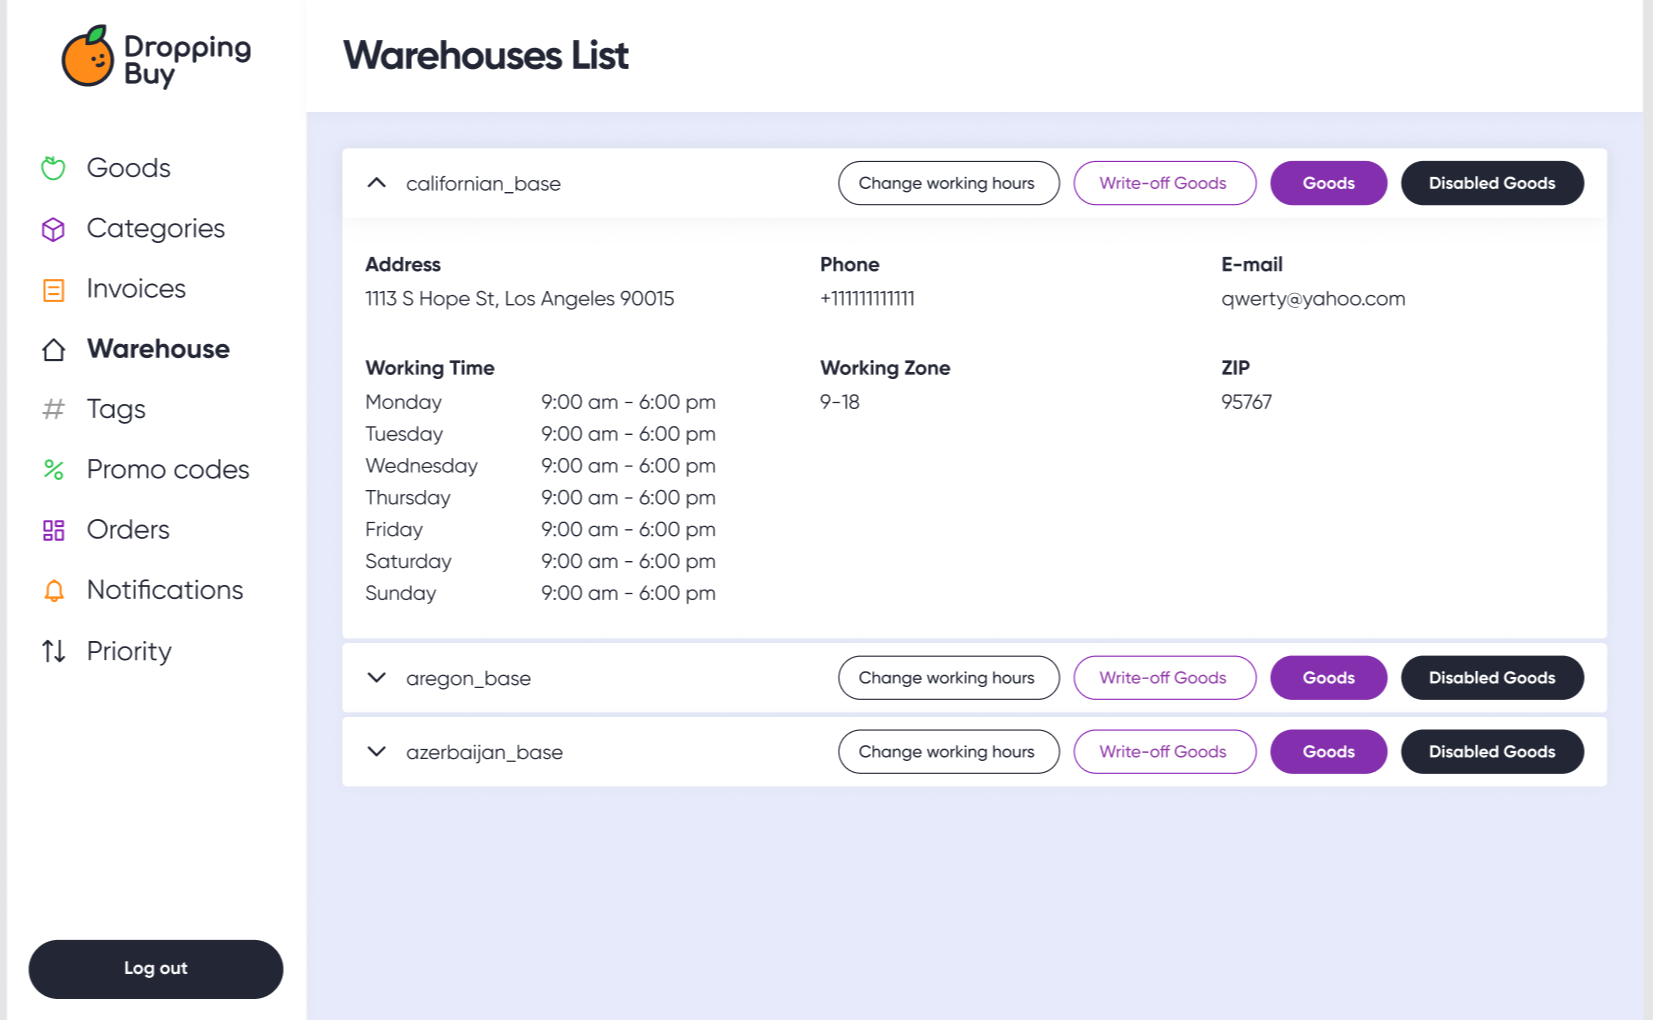Open Goods for azerbaijan_base warehouse

(x=1328, y=752)
